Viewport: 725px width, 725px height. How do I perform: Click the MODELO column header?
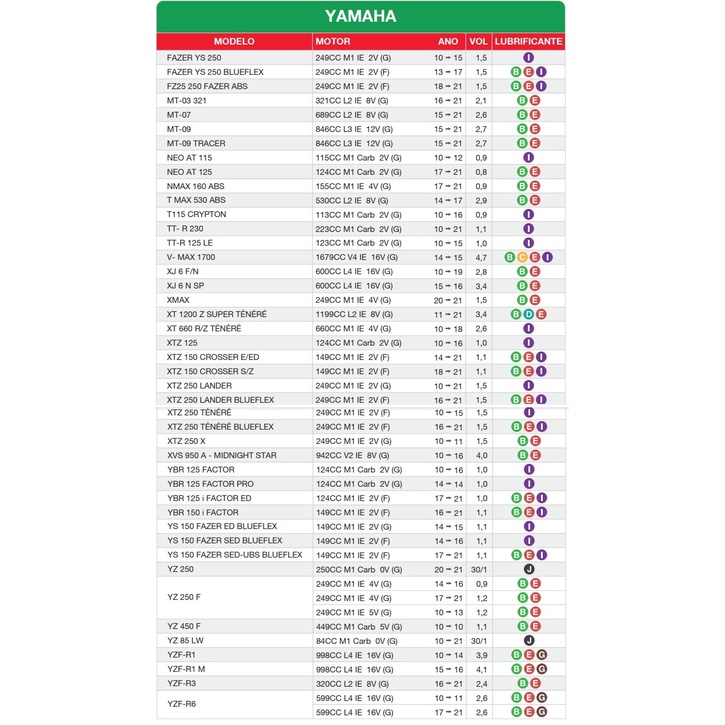click(x=235, y=42)
